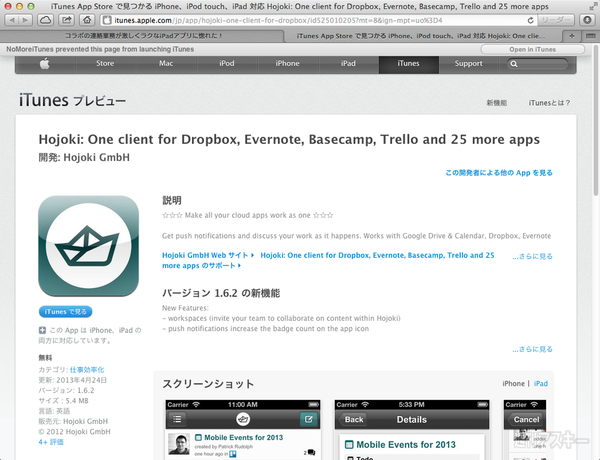Open iPhone in Apple navigation bar
The image size is (600, 460).
point(287,64)
